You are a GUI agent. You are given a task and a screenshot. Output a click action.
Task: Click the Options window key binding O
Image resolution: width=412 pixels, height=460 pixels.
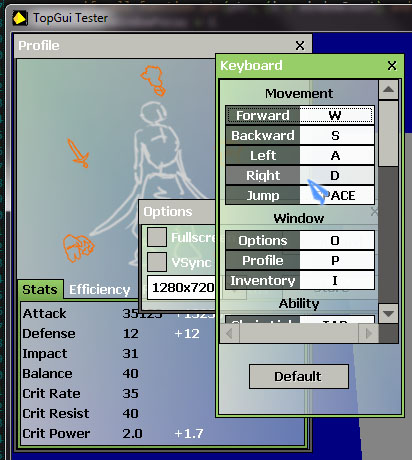point(337,240)
